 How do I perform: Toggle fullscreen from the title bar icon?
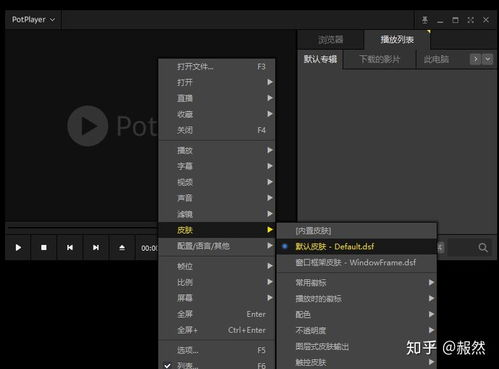(471, 20)
